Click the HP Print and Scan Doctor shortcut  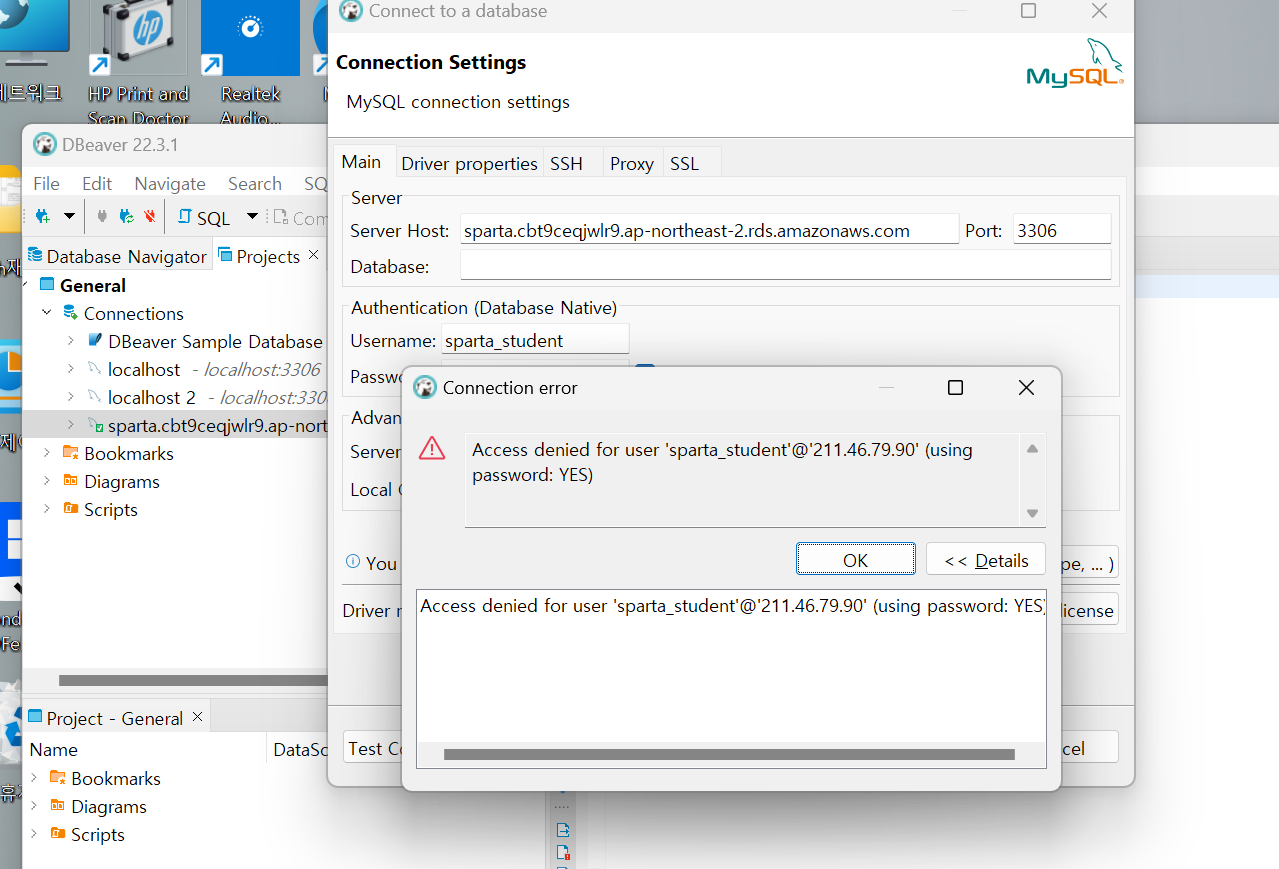138,64
